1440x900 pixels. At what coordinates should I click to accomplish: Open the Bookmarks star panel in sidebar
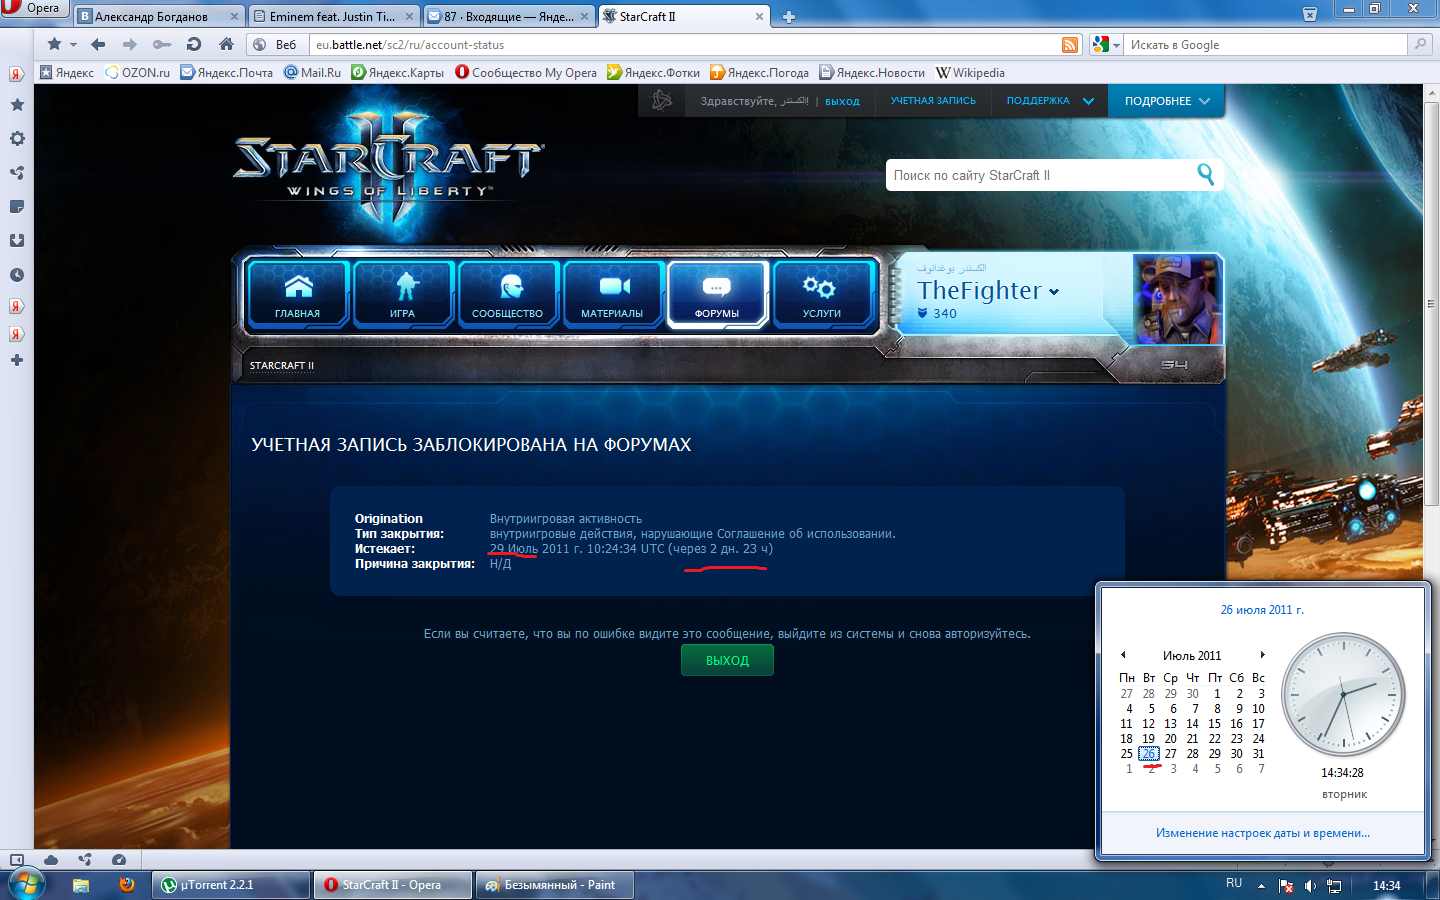(17, 105)
